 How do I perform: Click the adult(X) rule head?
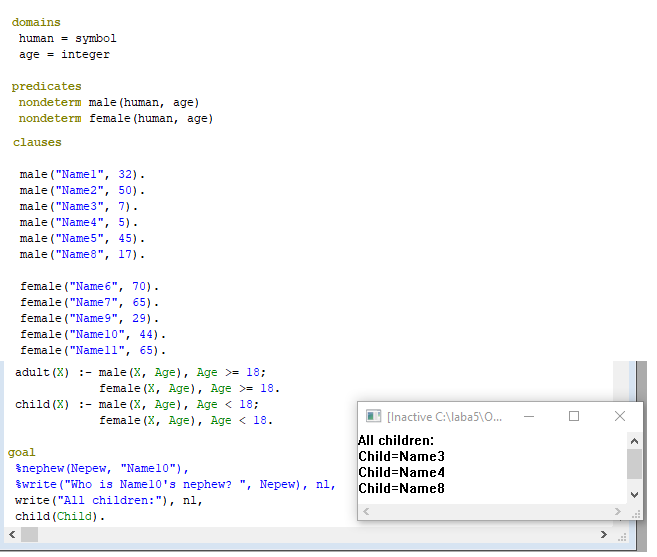[42, 372]
